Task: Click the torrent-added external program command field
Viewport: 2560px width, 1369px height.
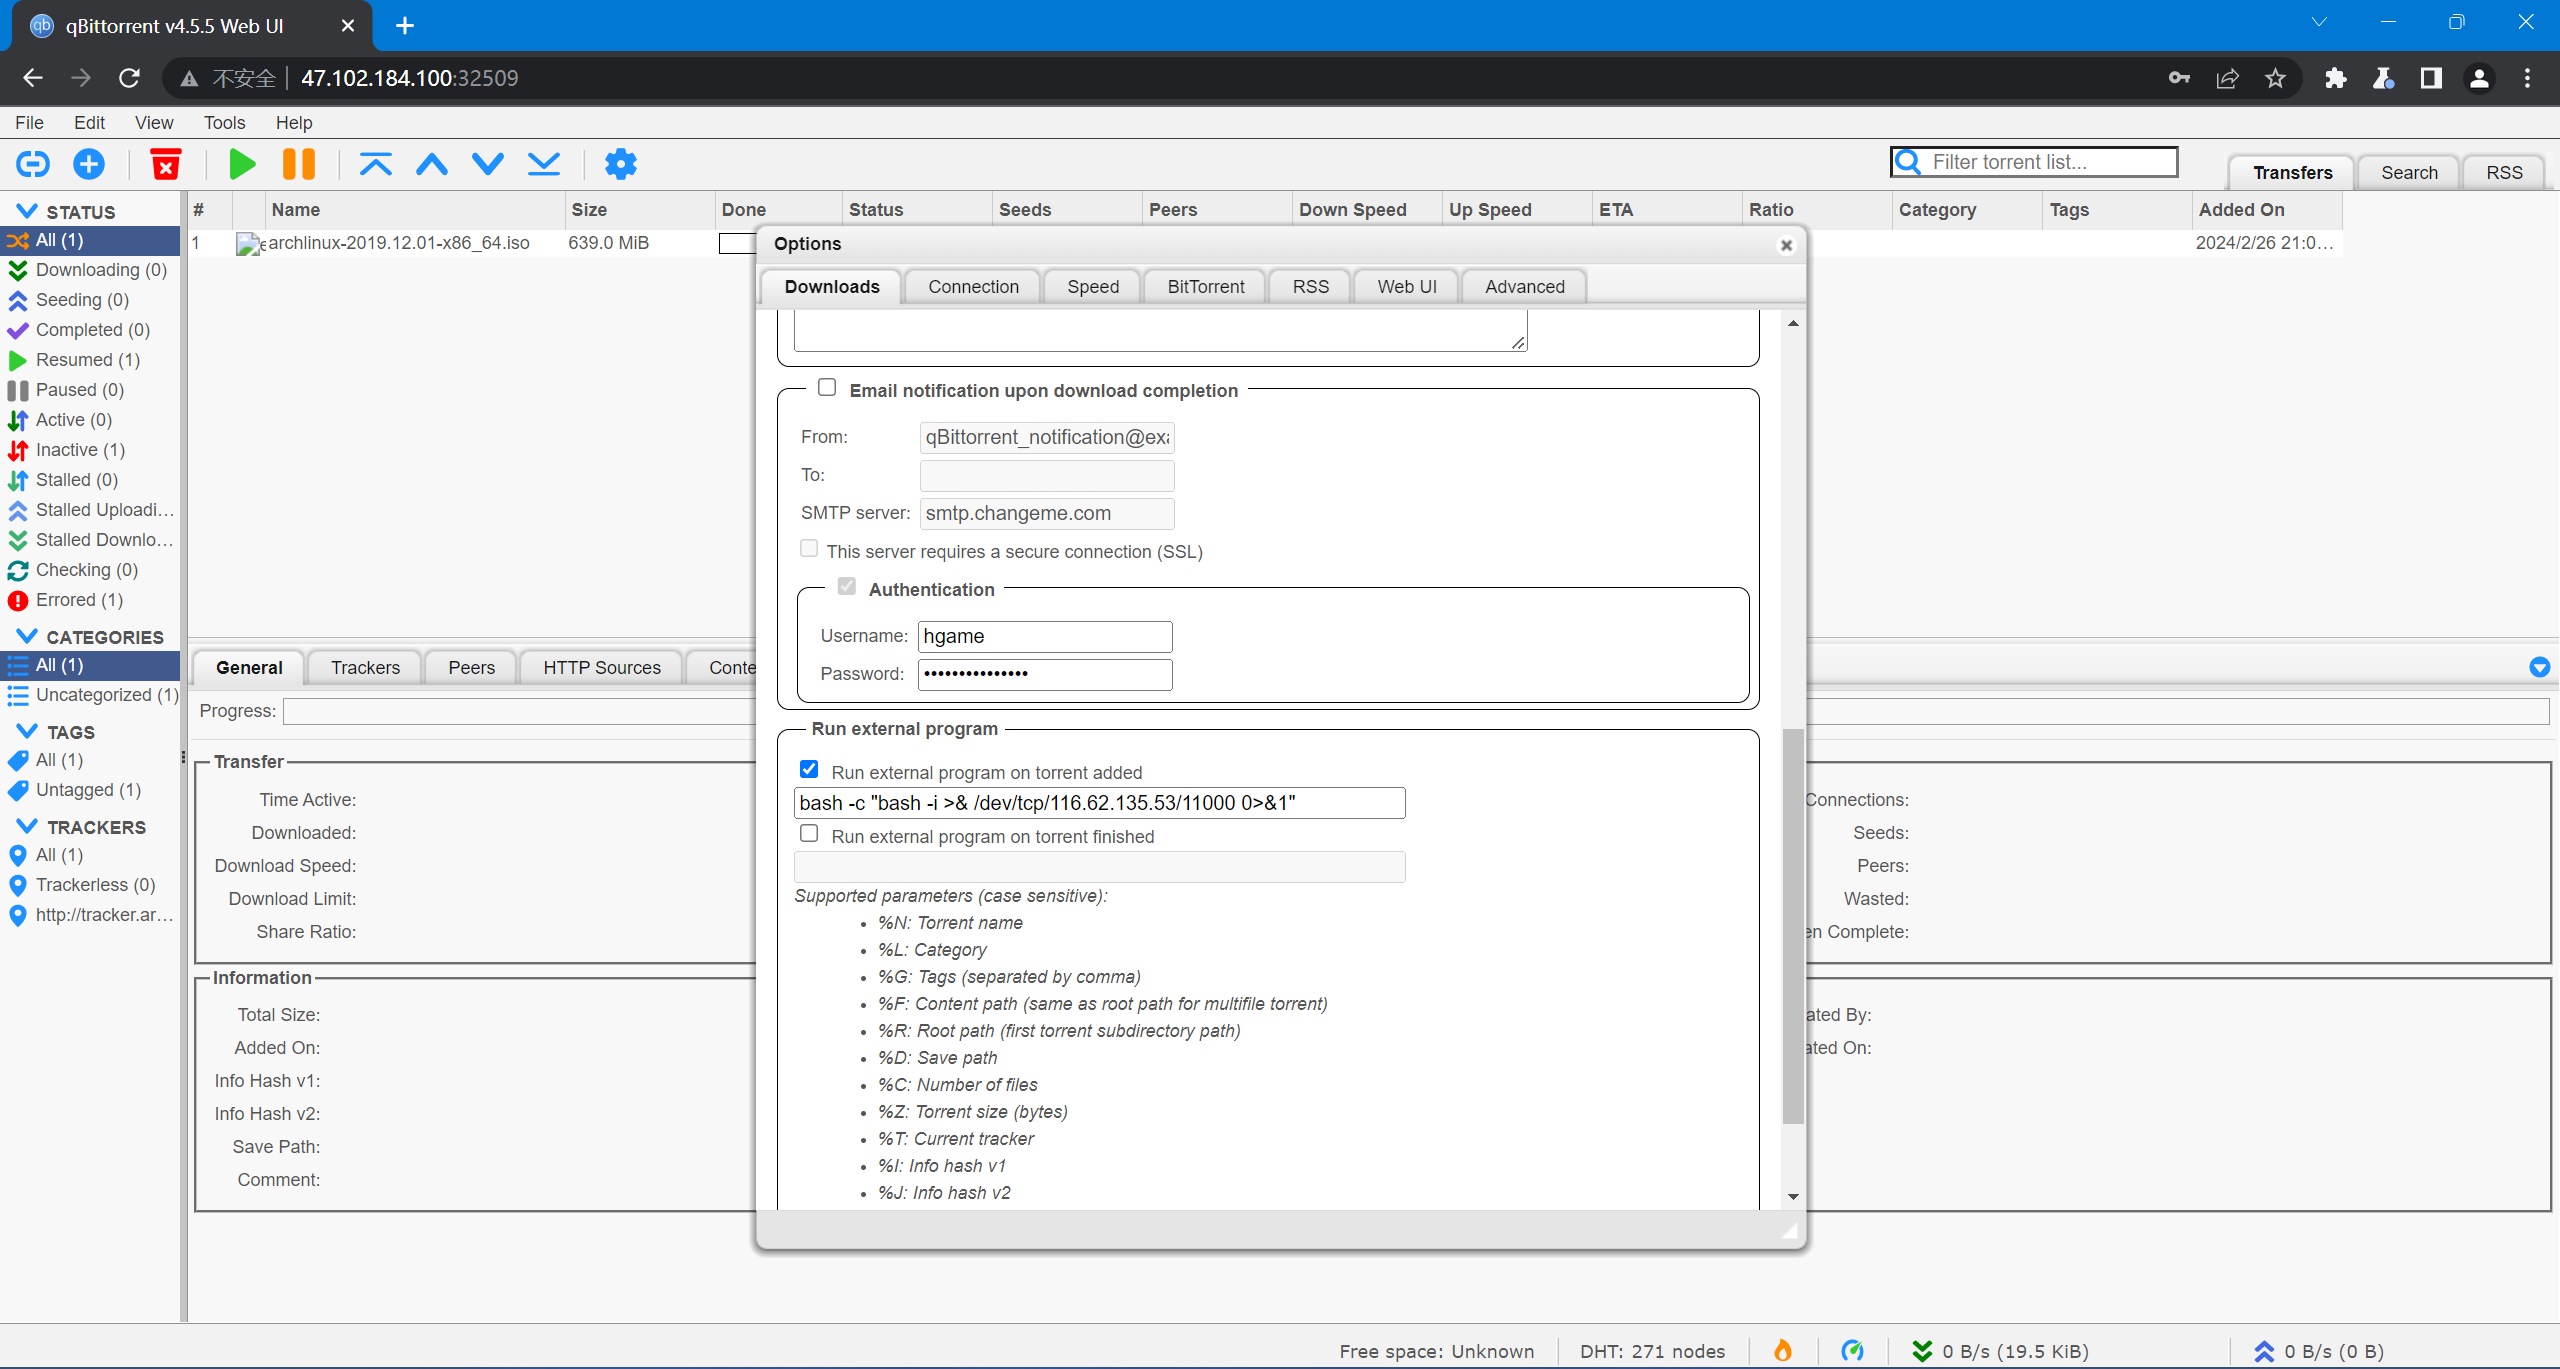Action: 1099,803
